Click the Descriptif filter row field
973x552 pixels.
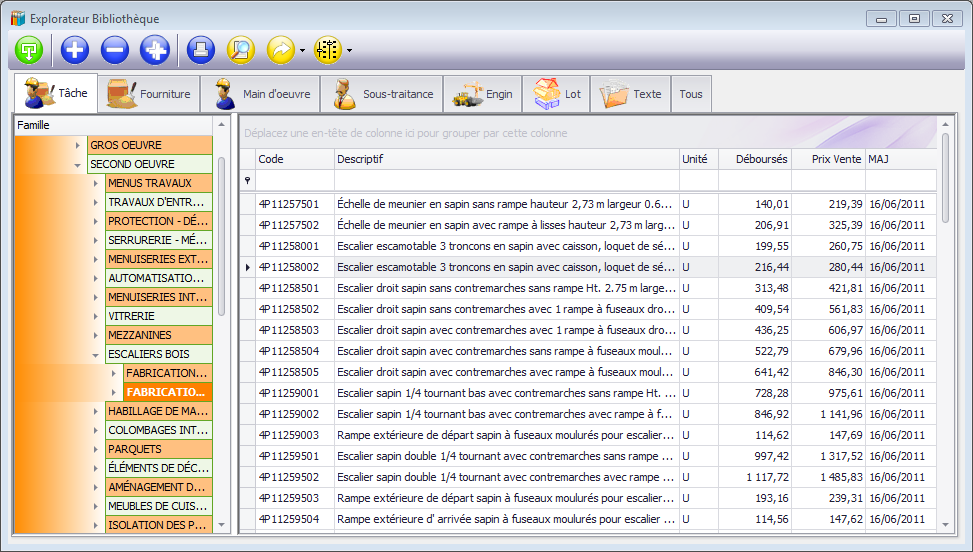pos(506,180)
